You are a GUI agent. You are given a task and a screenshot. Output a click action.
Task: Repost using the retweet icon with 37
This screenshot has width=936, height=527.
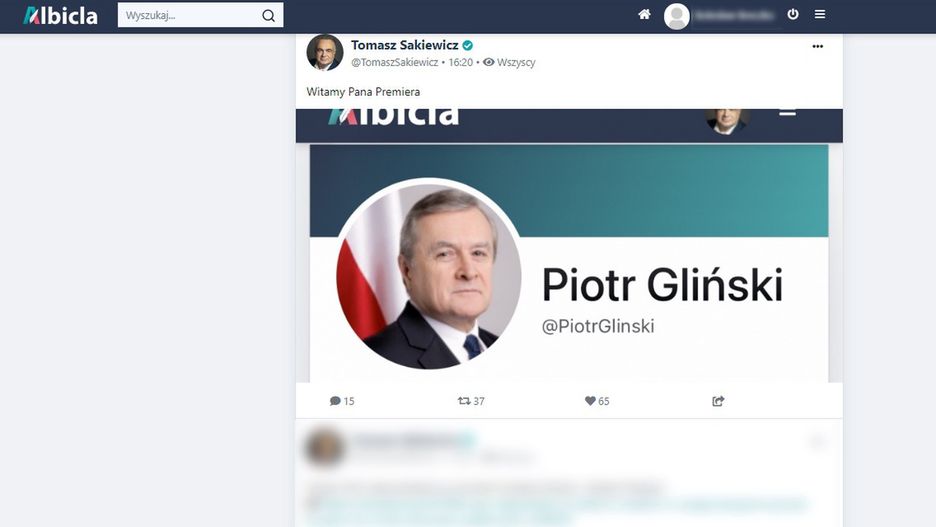(x=464, y=401)
